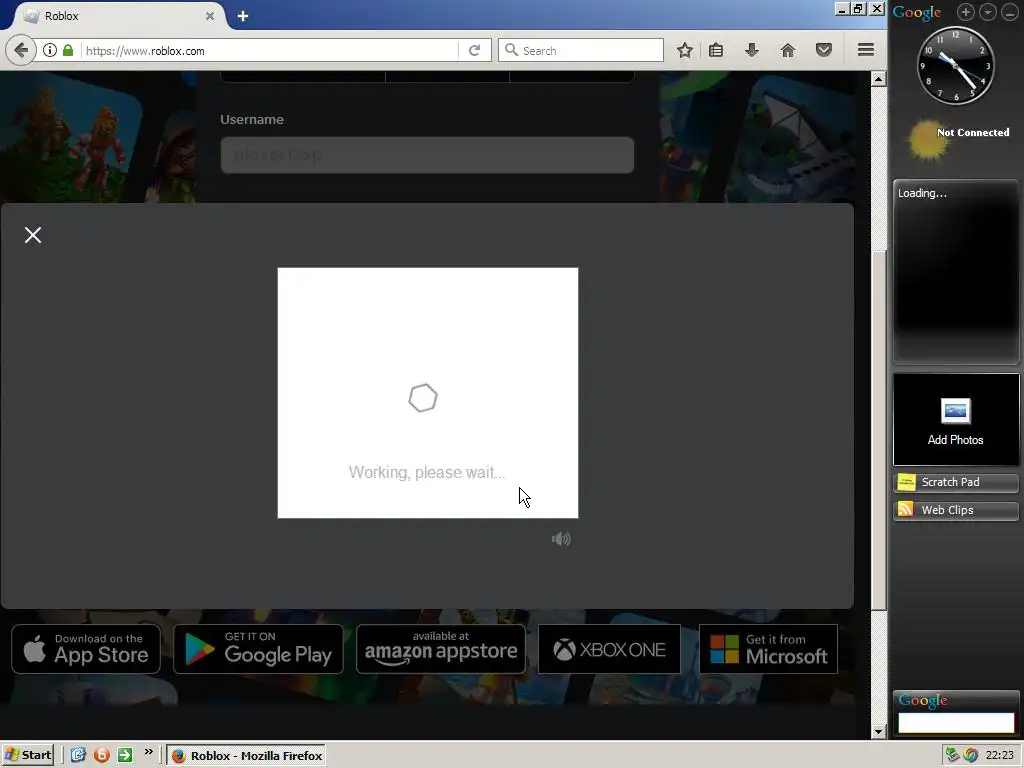Select Roblox - Mozilla Firefox taskbar button

point(246,756)
